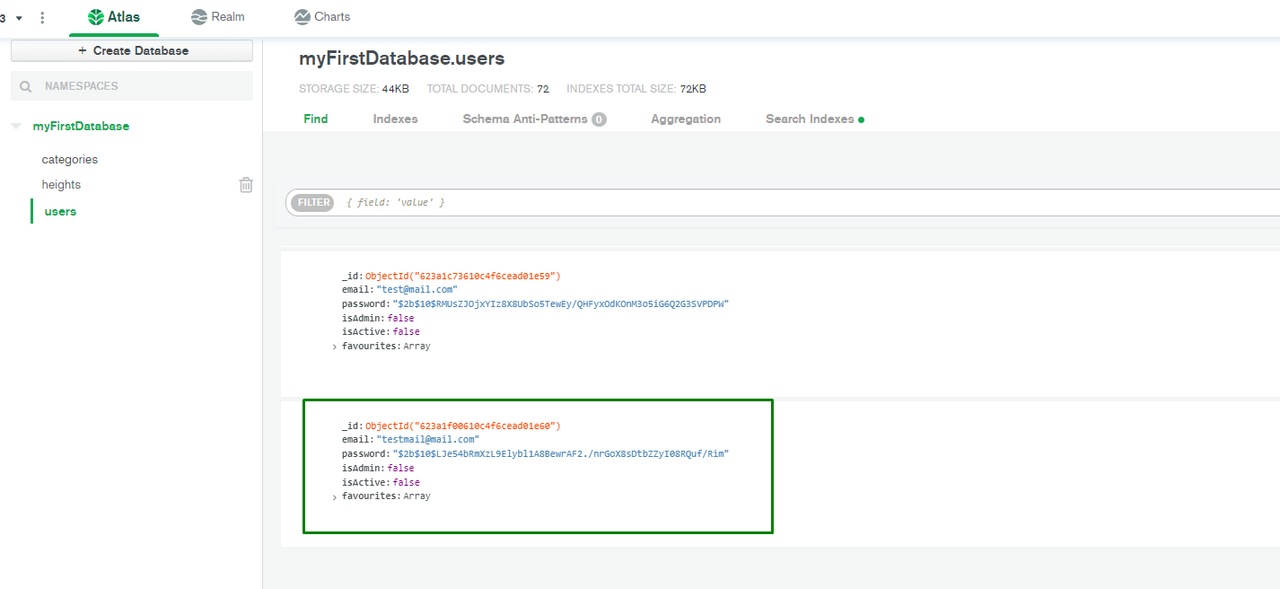The height and width of the screenshot is (589, 1280).
Task: Open the heights collection
Action: click(x=61, y=185)
